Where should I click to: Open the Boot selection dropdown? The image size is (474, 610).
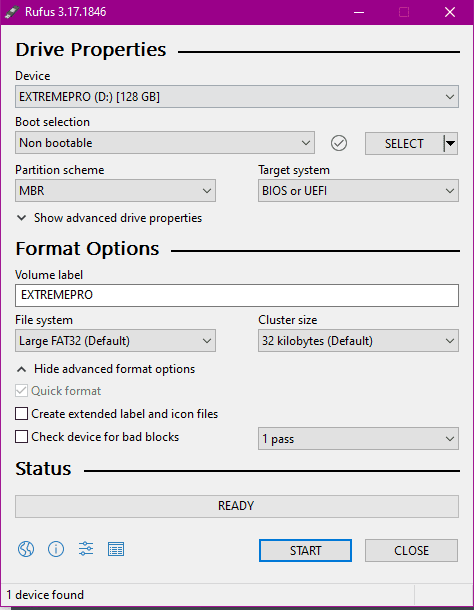pos(165,143)
